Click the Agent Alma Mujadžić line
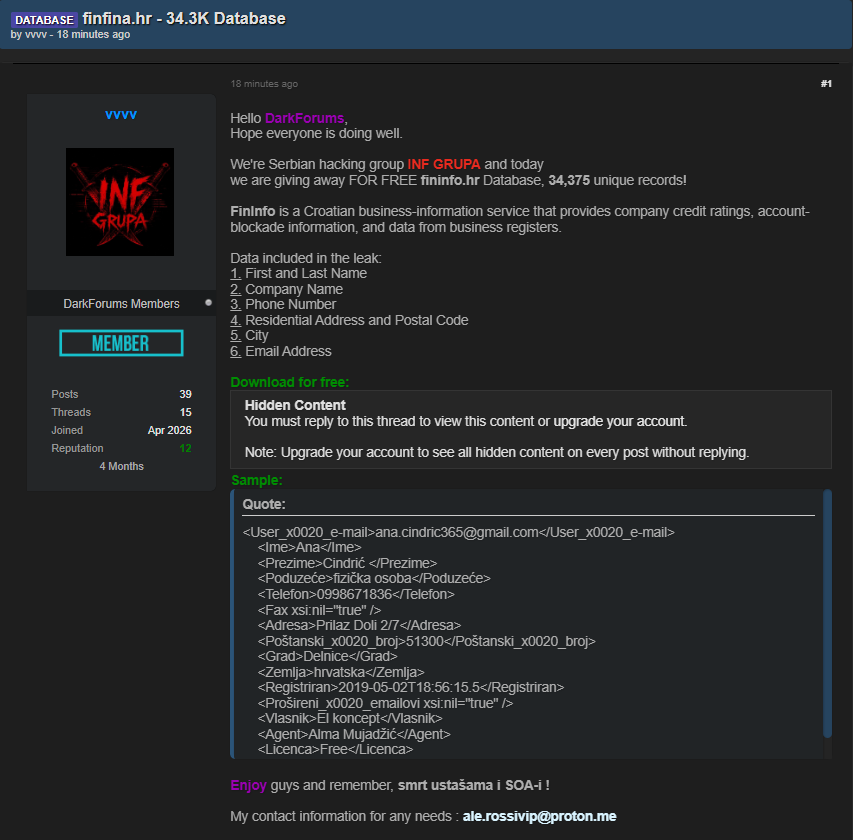 click(354, 734)
